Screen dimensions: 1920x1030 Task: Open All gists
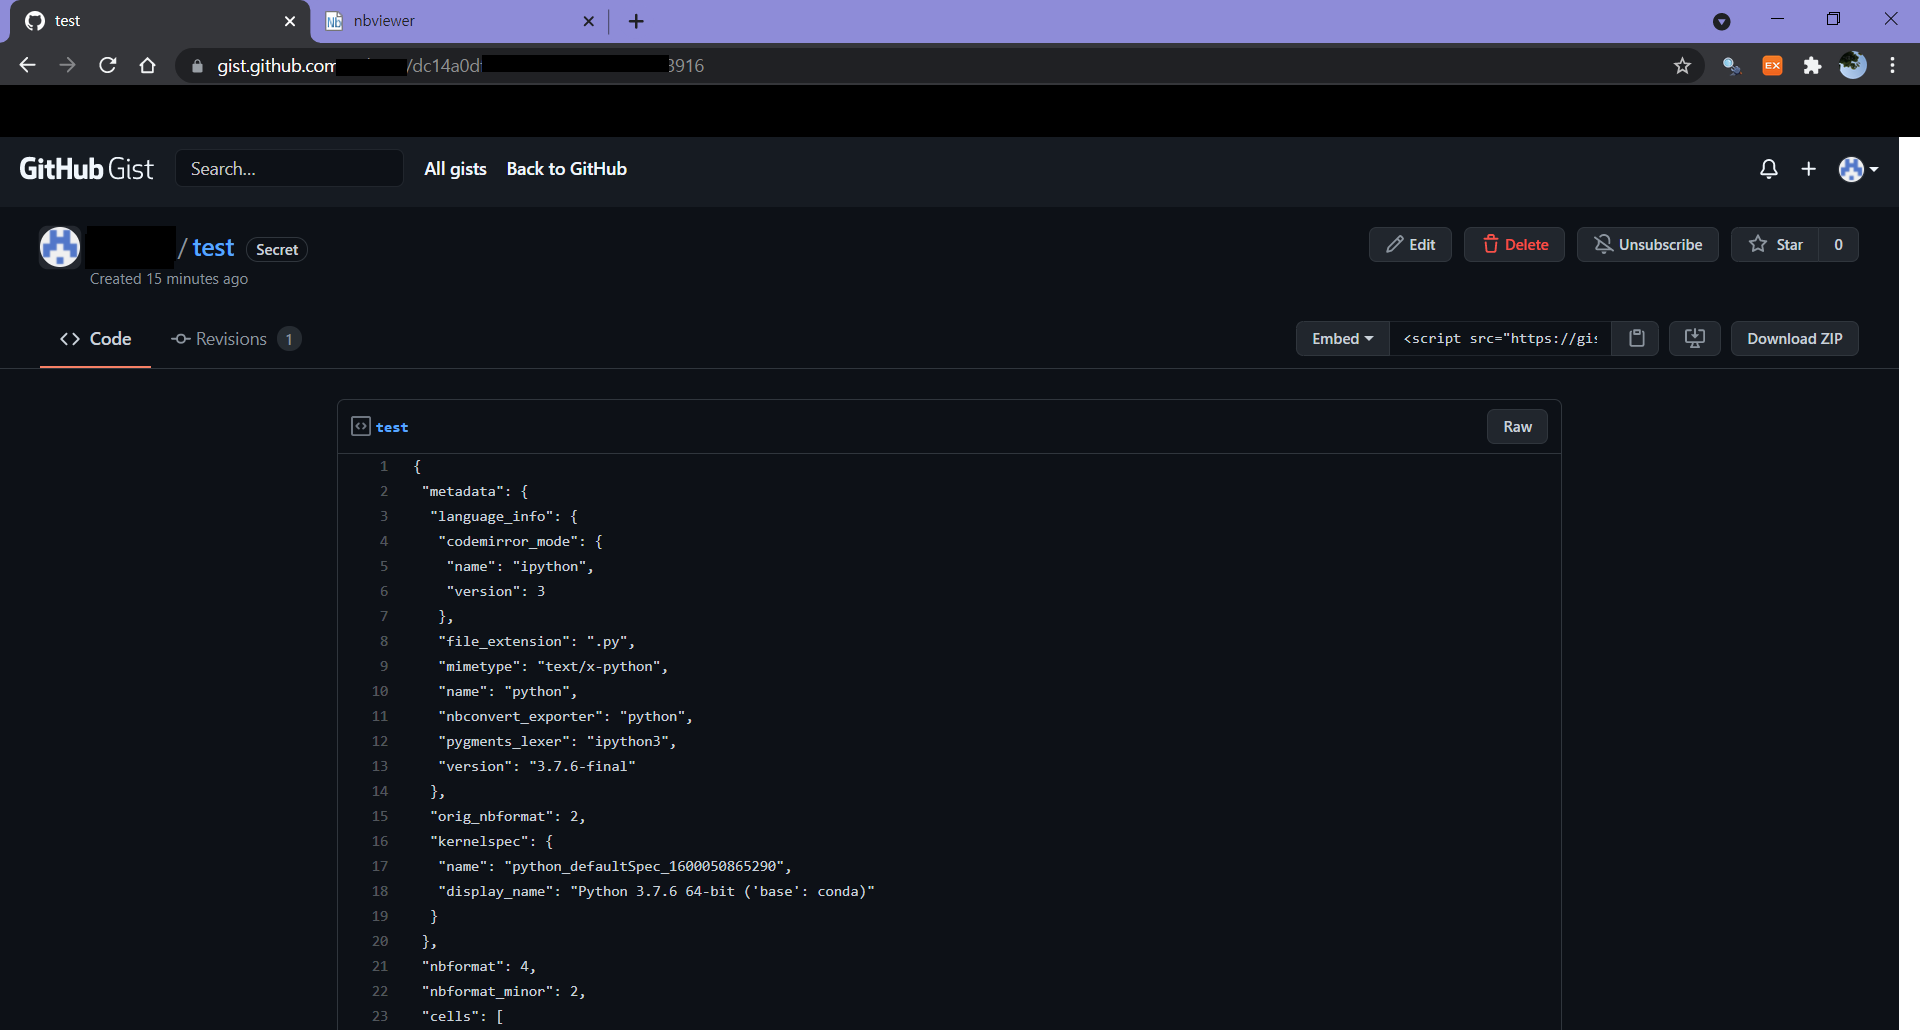(x=455, y=169)
